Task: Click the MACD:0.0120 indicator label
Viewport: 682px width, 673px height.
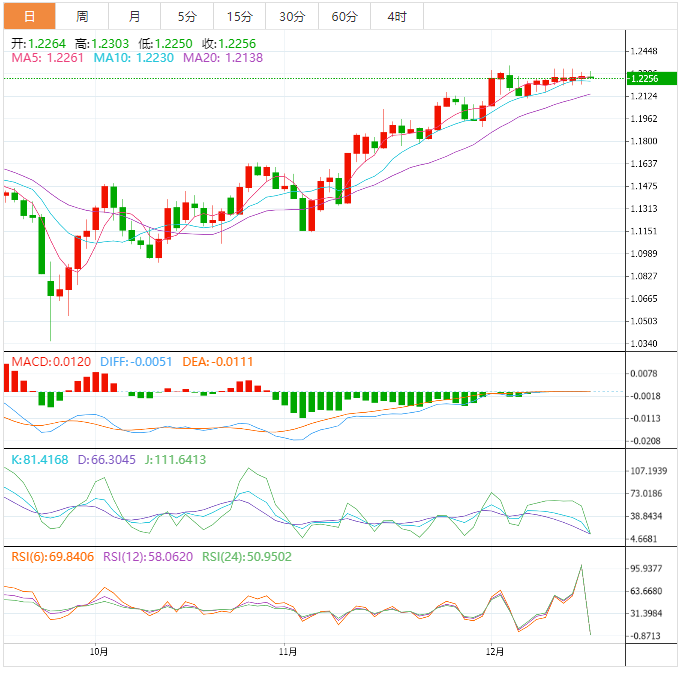Action: coord(51,362)
